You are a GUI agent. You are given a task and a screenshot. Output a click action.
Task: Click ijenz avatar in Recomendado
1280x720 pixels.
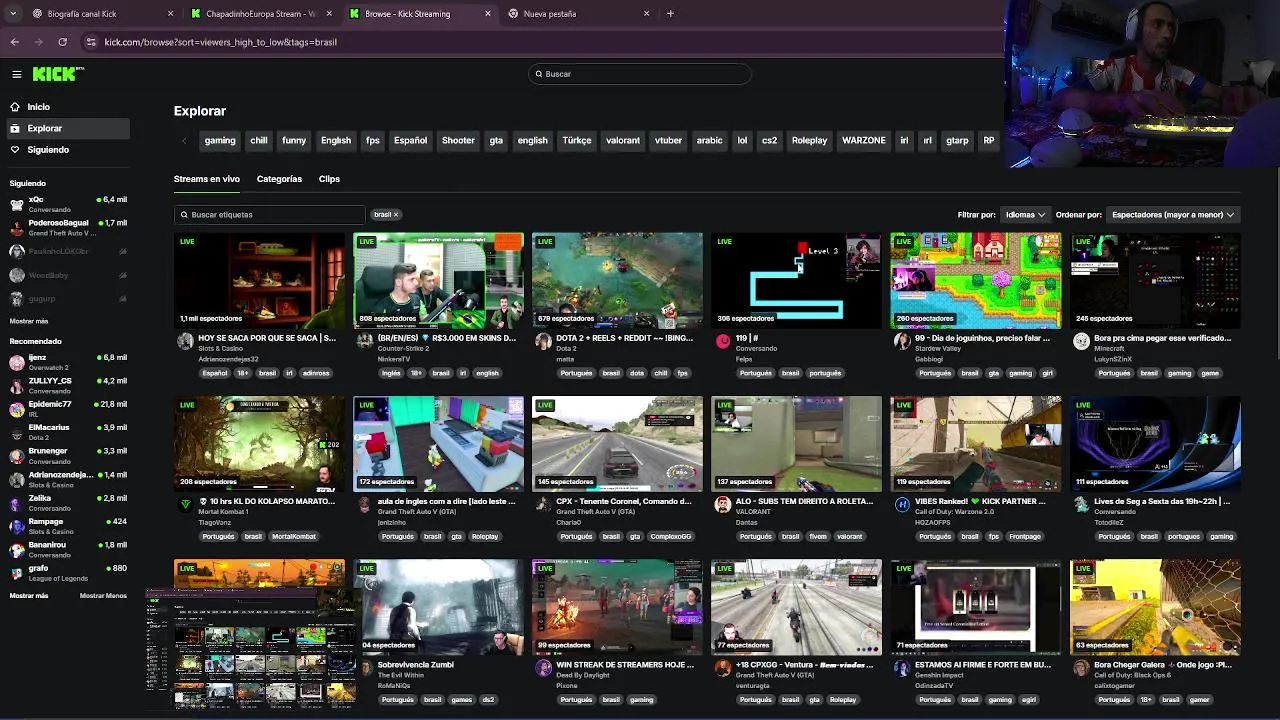pyautogui.click(x=17, y=362)
